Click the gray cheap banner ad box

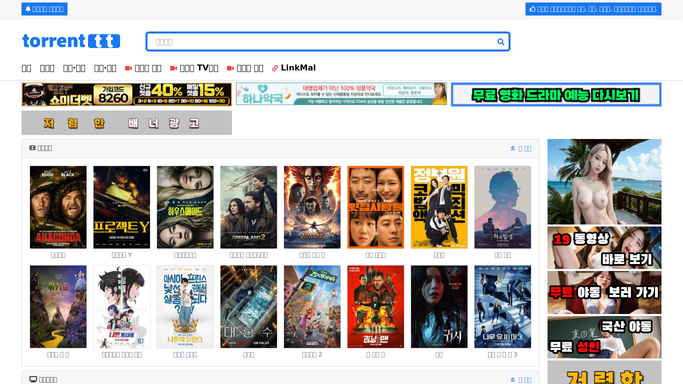(127, 123)
